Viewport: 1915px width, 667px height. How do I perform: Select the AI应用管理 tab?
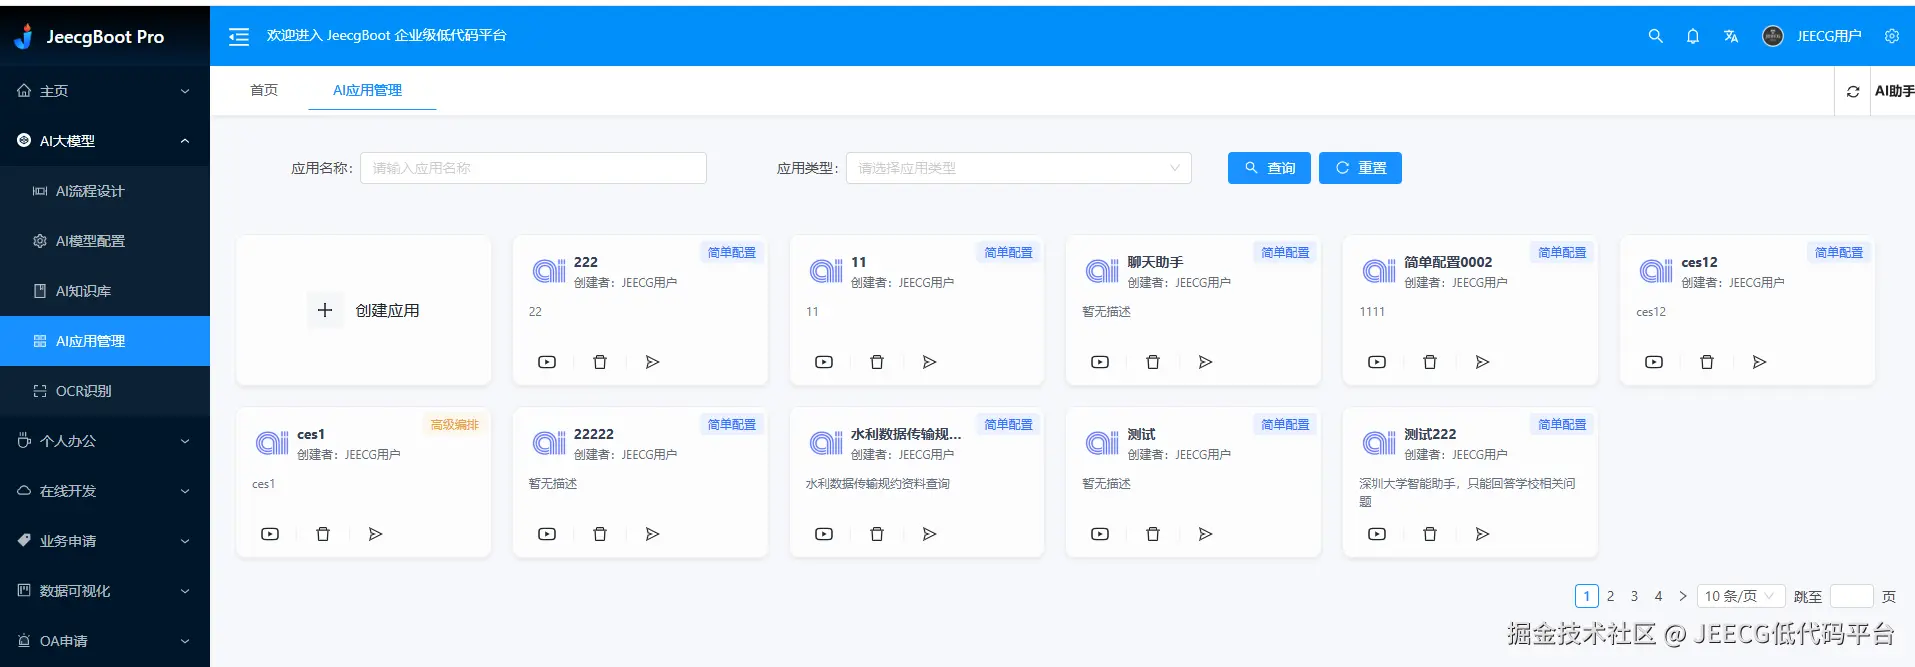[368, 90]
